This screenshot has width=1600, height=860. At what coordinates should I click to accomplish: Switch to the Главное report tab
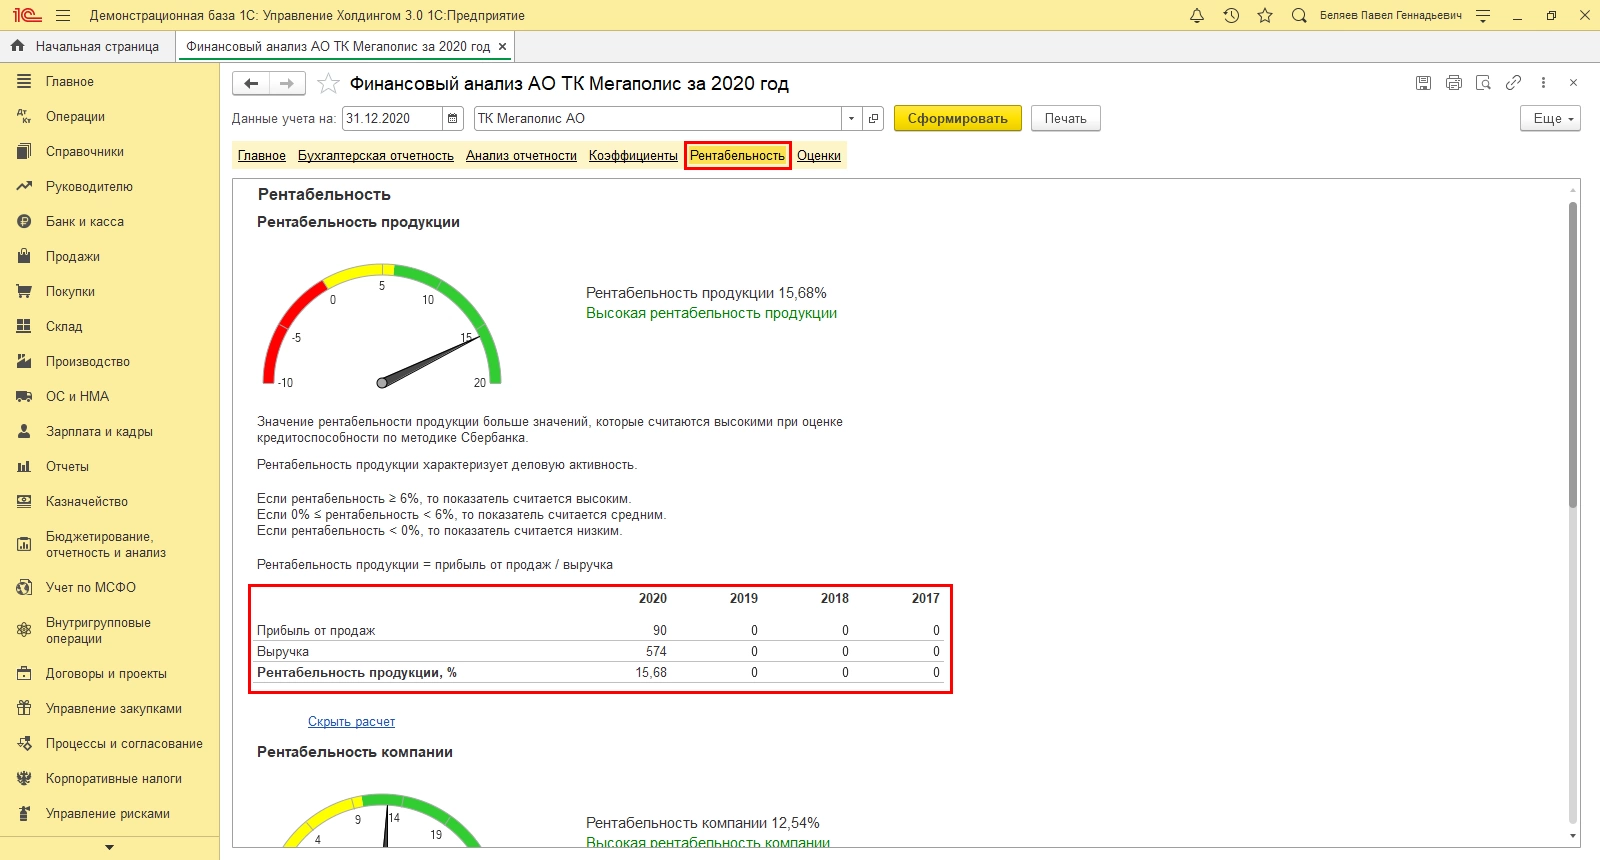tap(262, 156)
